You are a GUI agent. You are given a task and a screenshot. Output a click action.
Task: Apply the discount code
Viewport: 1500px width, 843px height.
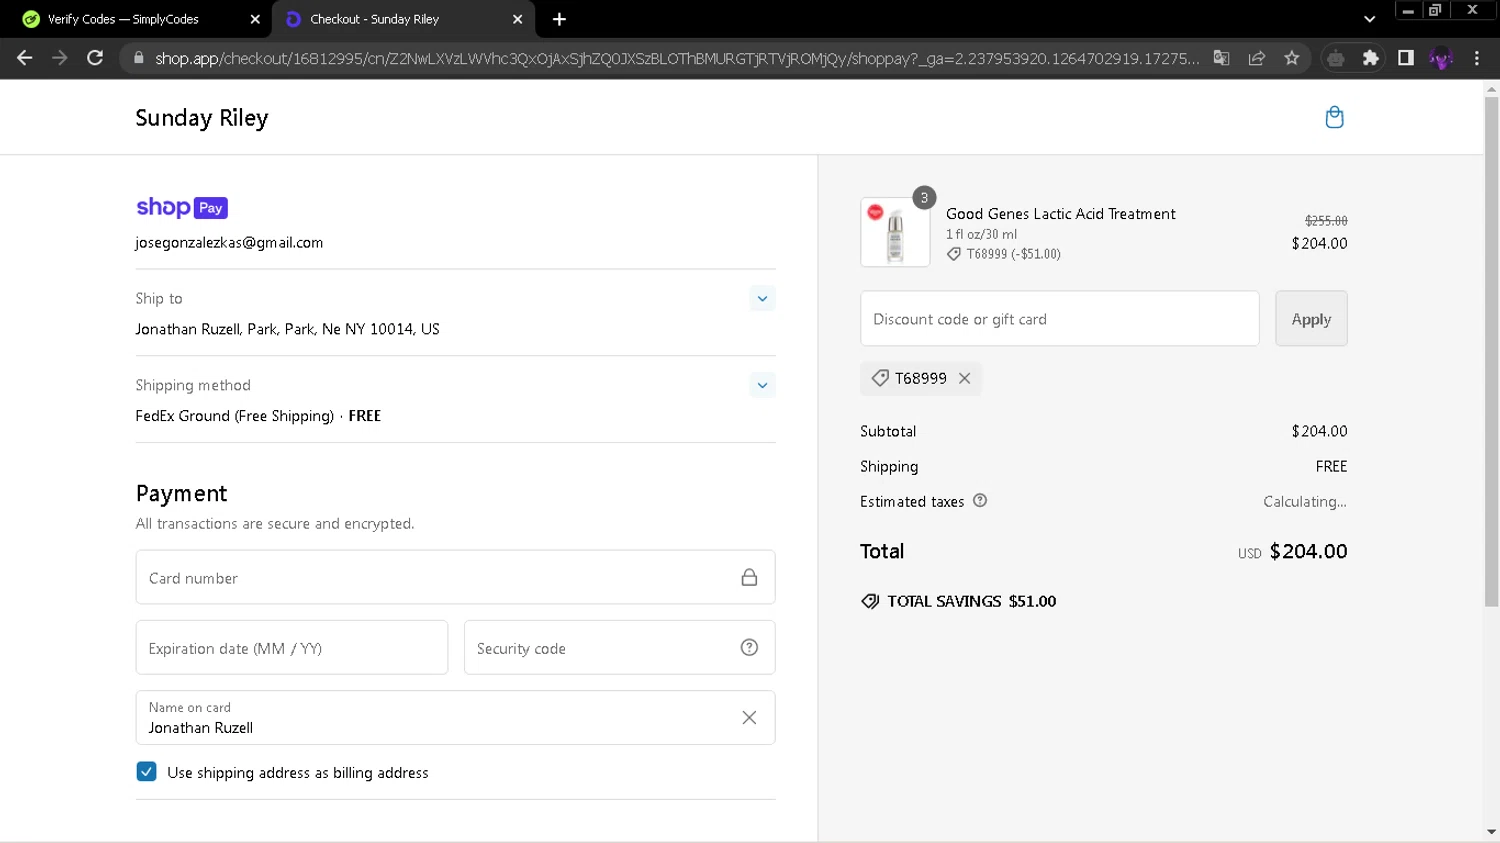(1311, 319)
